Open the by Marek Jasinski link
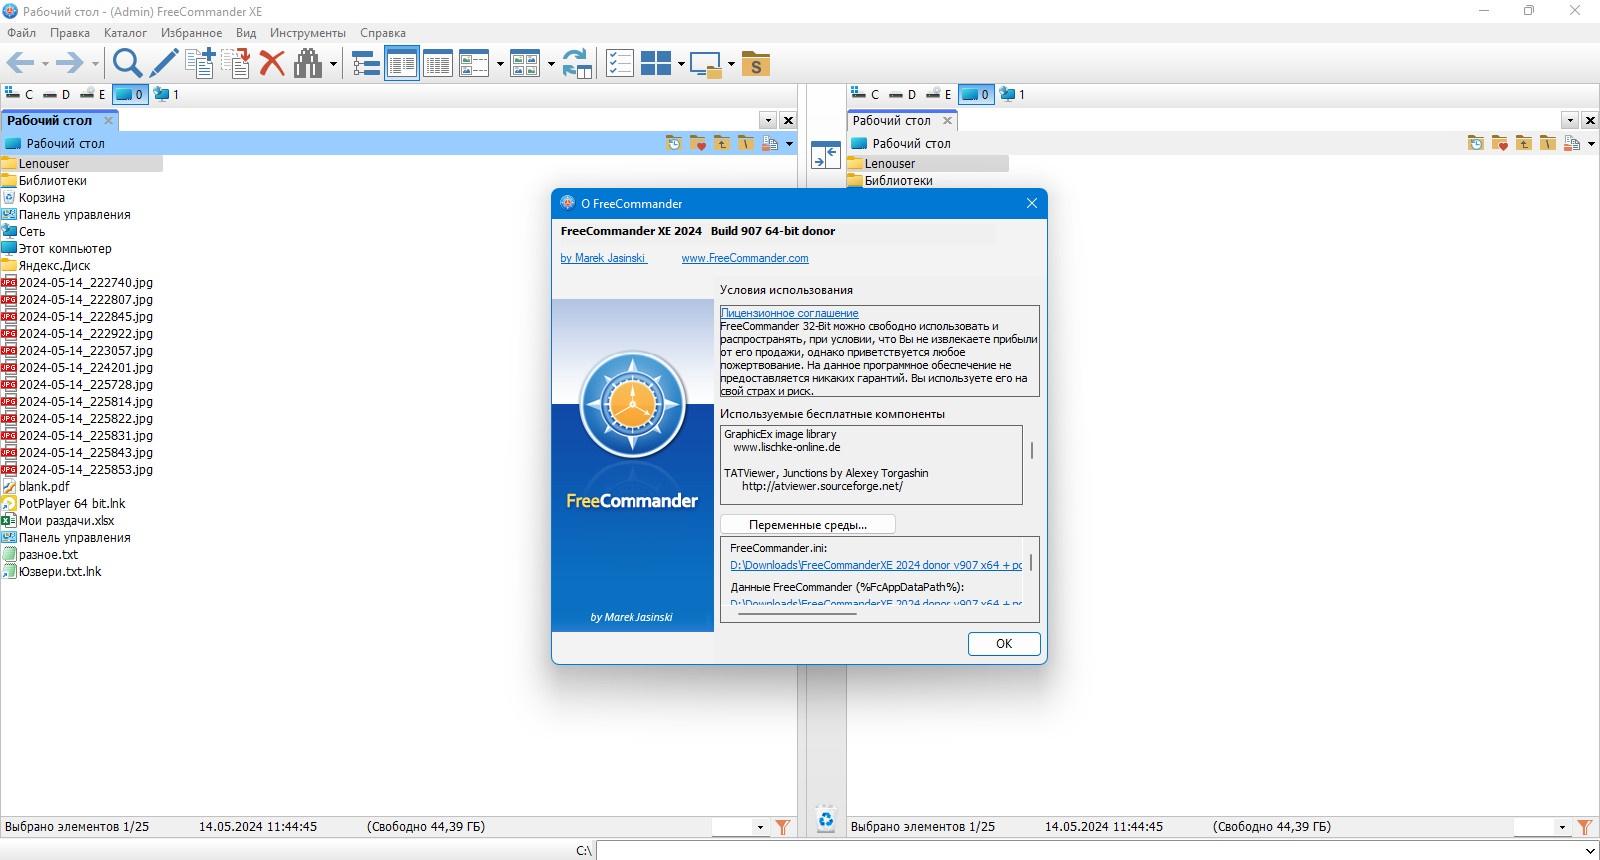This screenshot has width=1600, height=860. point(603,258)
